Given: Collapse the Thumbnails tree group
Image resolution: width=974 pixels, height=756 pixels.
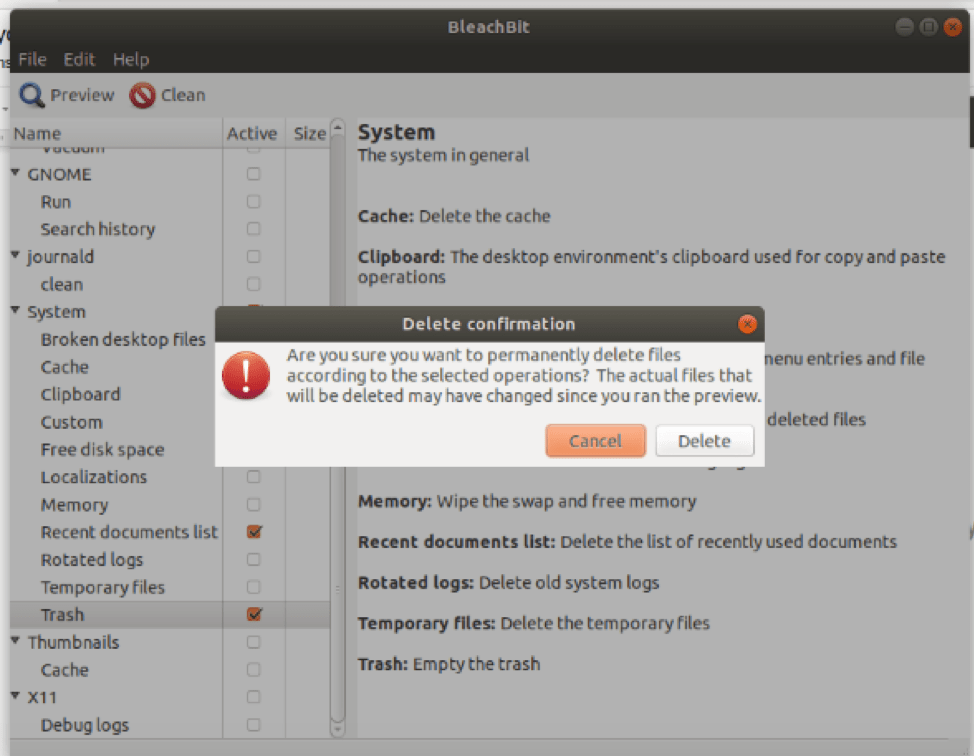Looking at the screenshot, I should (x=16, y=640).
